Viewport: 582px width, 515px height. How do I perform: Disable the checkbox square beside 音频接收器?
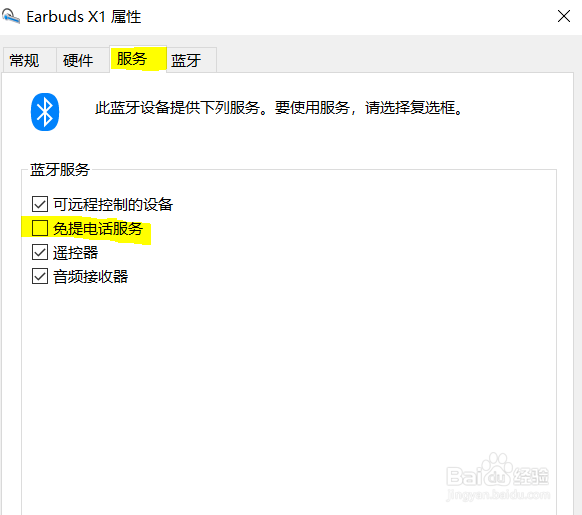coord(40,276)
